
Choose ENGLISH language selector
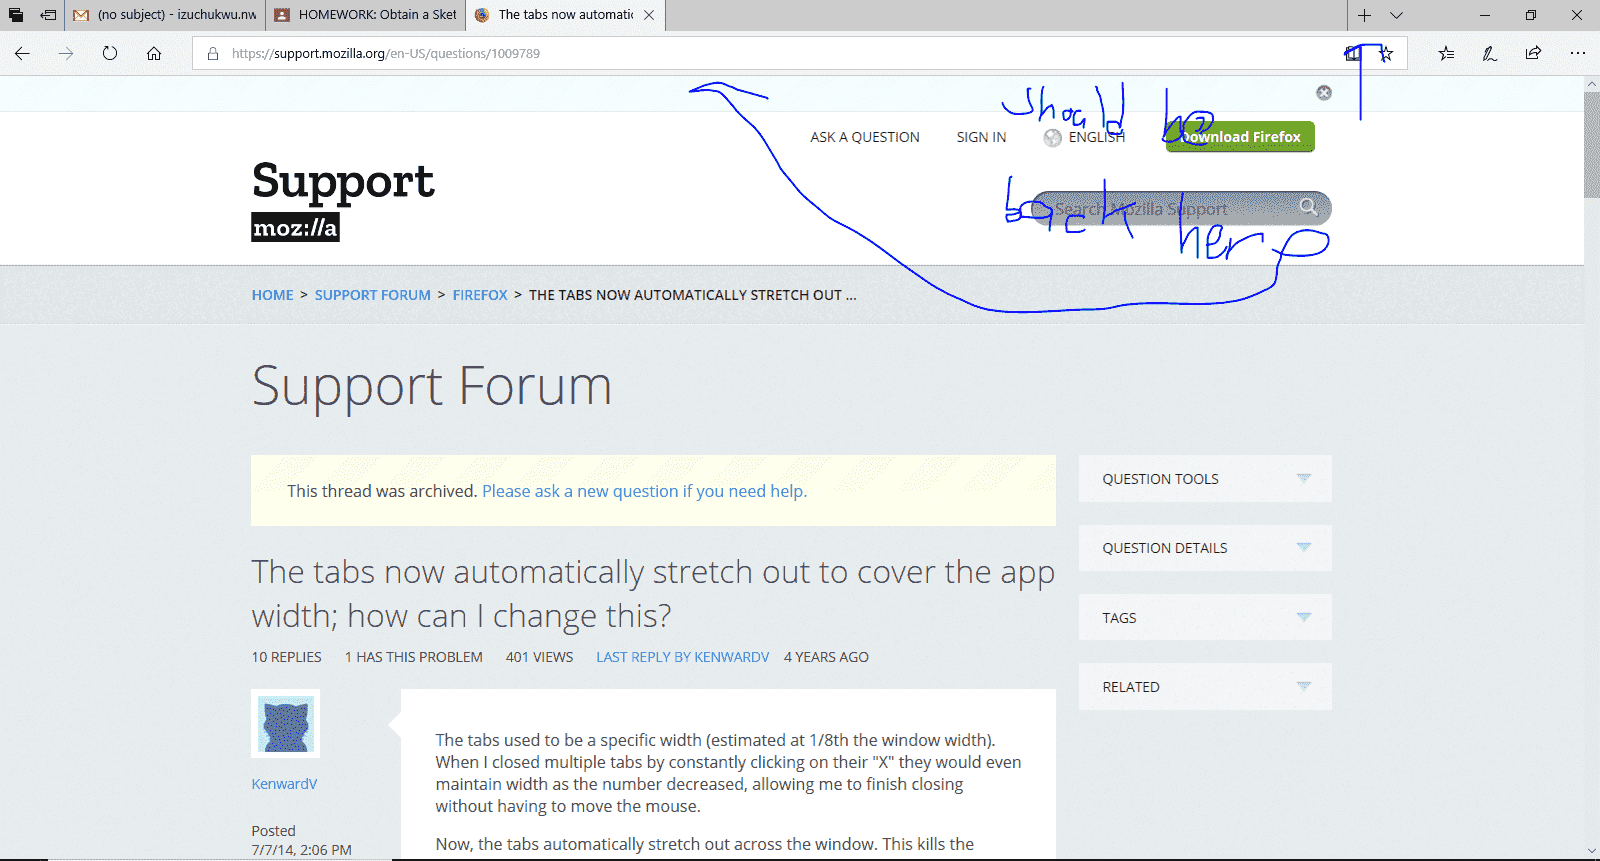[x=1096, y=137]
